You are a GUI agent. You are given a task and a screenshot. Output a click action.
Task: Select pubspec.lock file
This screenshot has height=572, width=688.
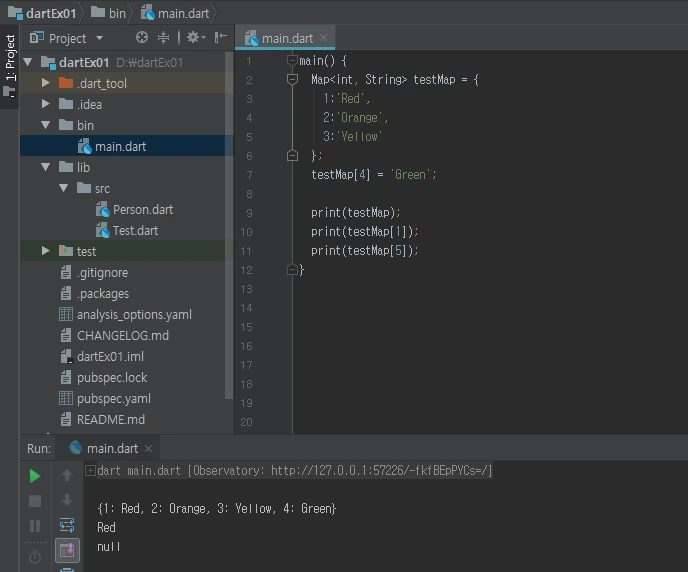pyautogui.click(x=112, y=378)
